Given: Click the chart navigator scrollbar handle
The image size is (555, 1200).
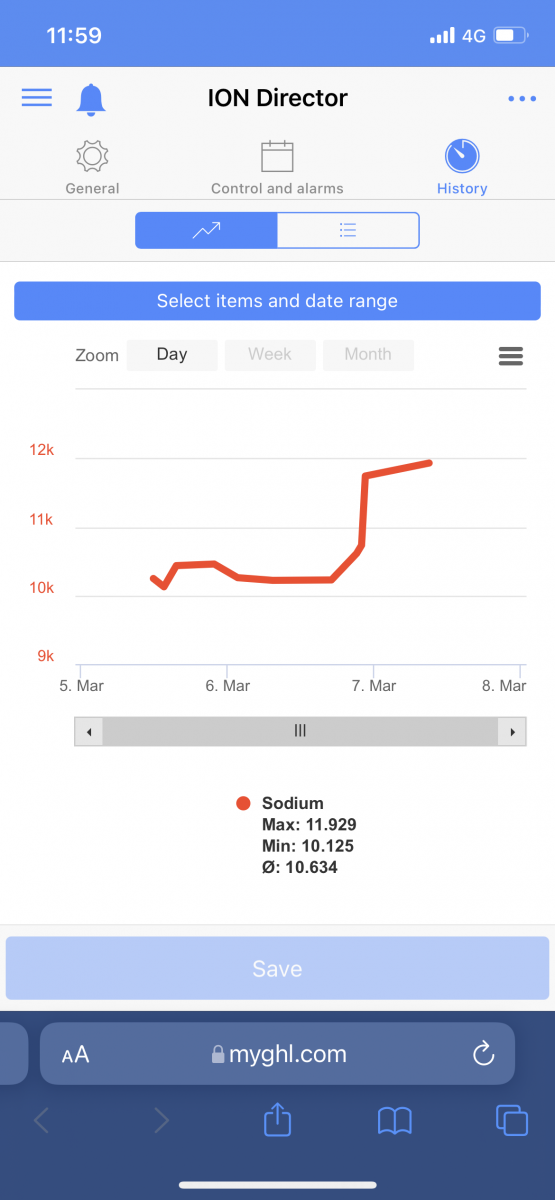Looking at the screenshot, I should tap(300, 732).
